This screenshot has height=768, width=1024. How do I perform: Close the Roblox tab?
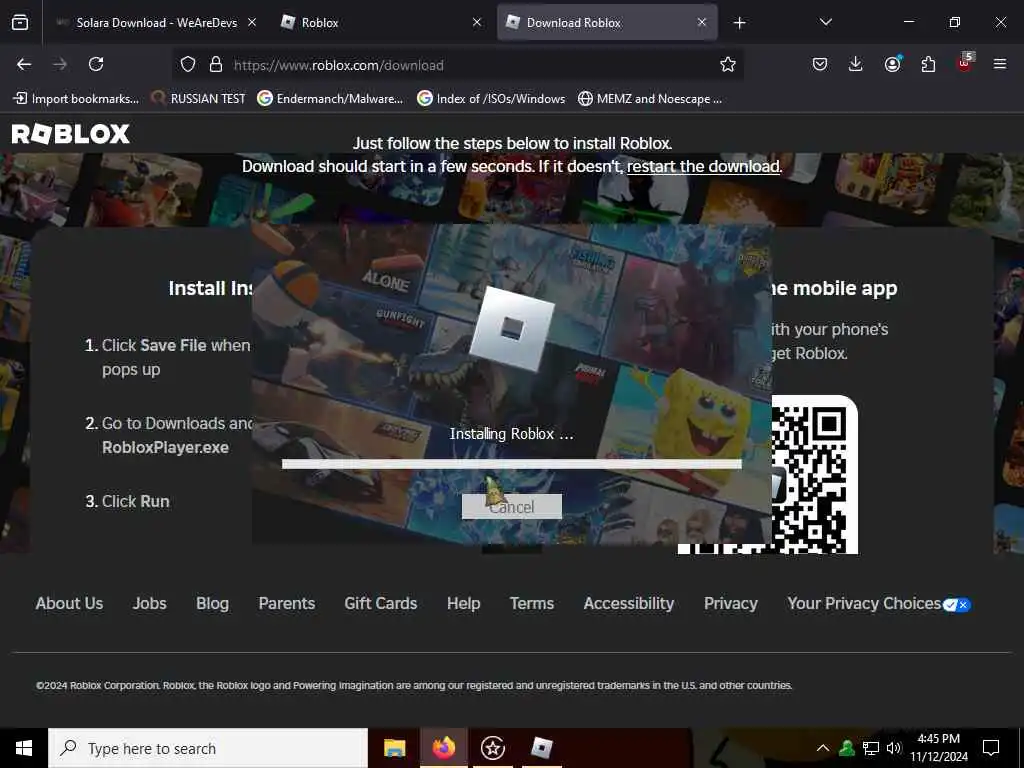[477, 22]
